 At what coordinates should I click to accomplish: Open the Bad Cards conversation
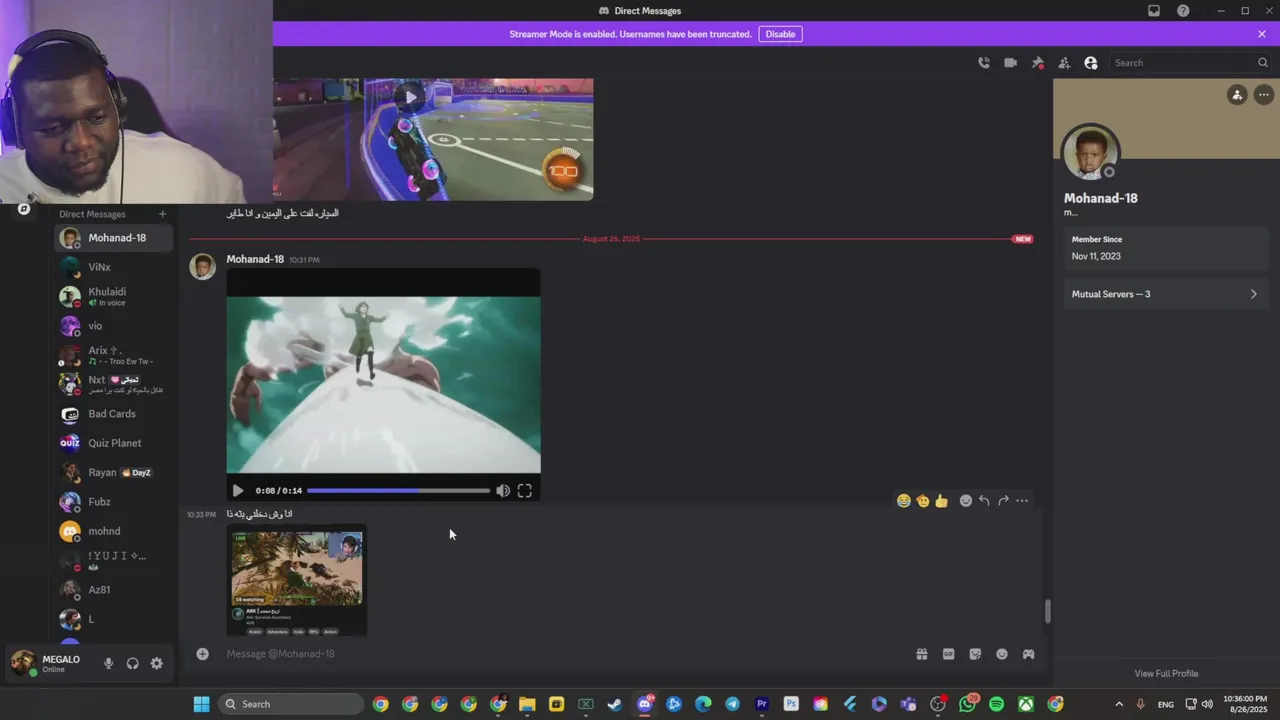[x=114, y=414]
